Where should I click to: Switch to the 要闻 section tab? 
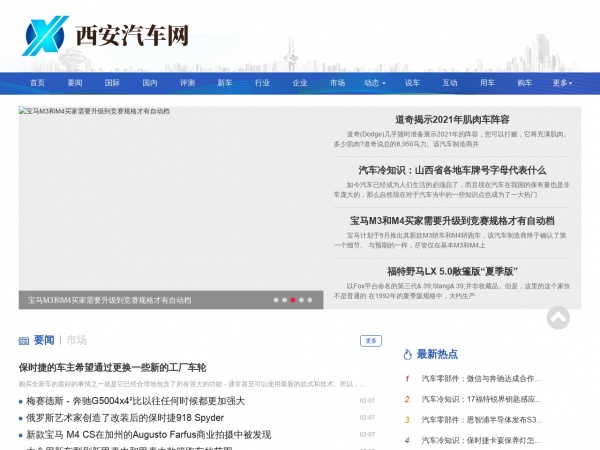pos(44,340)
